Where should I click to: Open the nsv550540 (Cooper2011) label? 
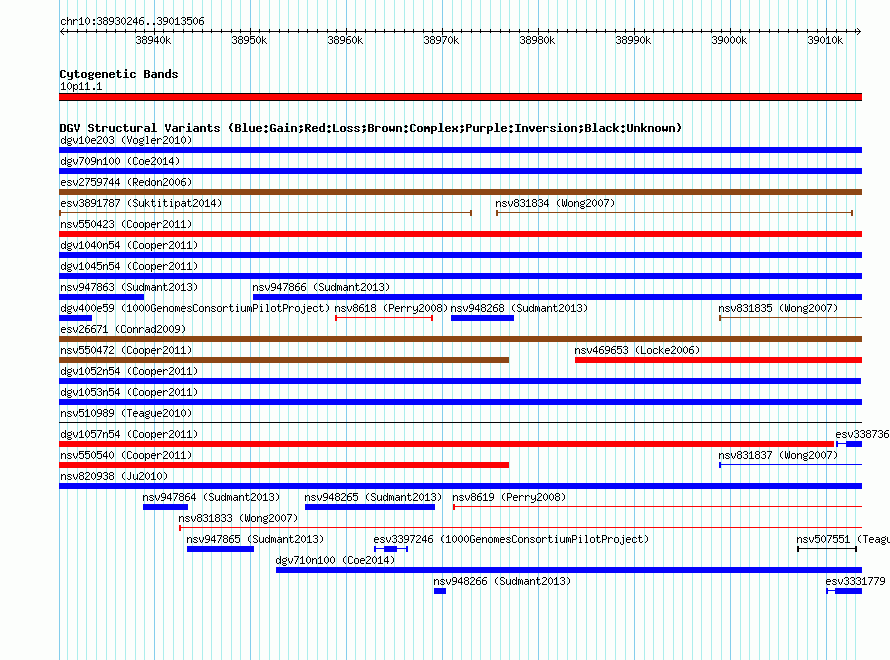pos(126,455)
